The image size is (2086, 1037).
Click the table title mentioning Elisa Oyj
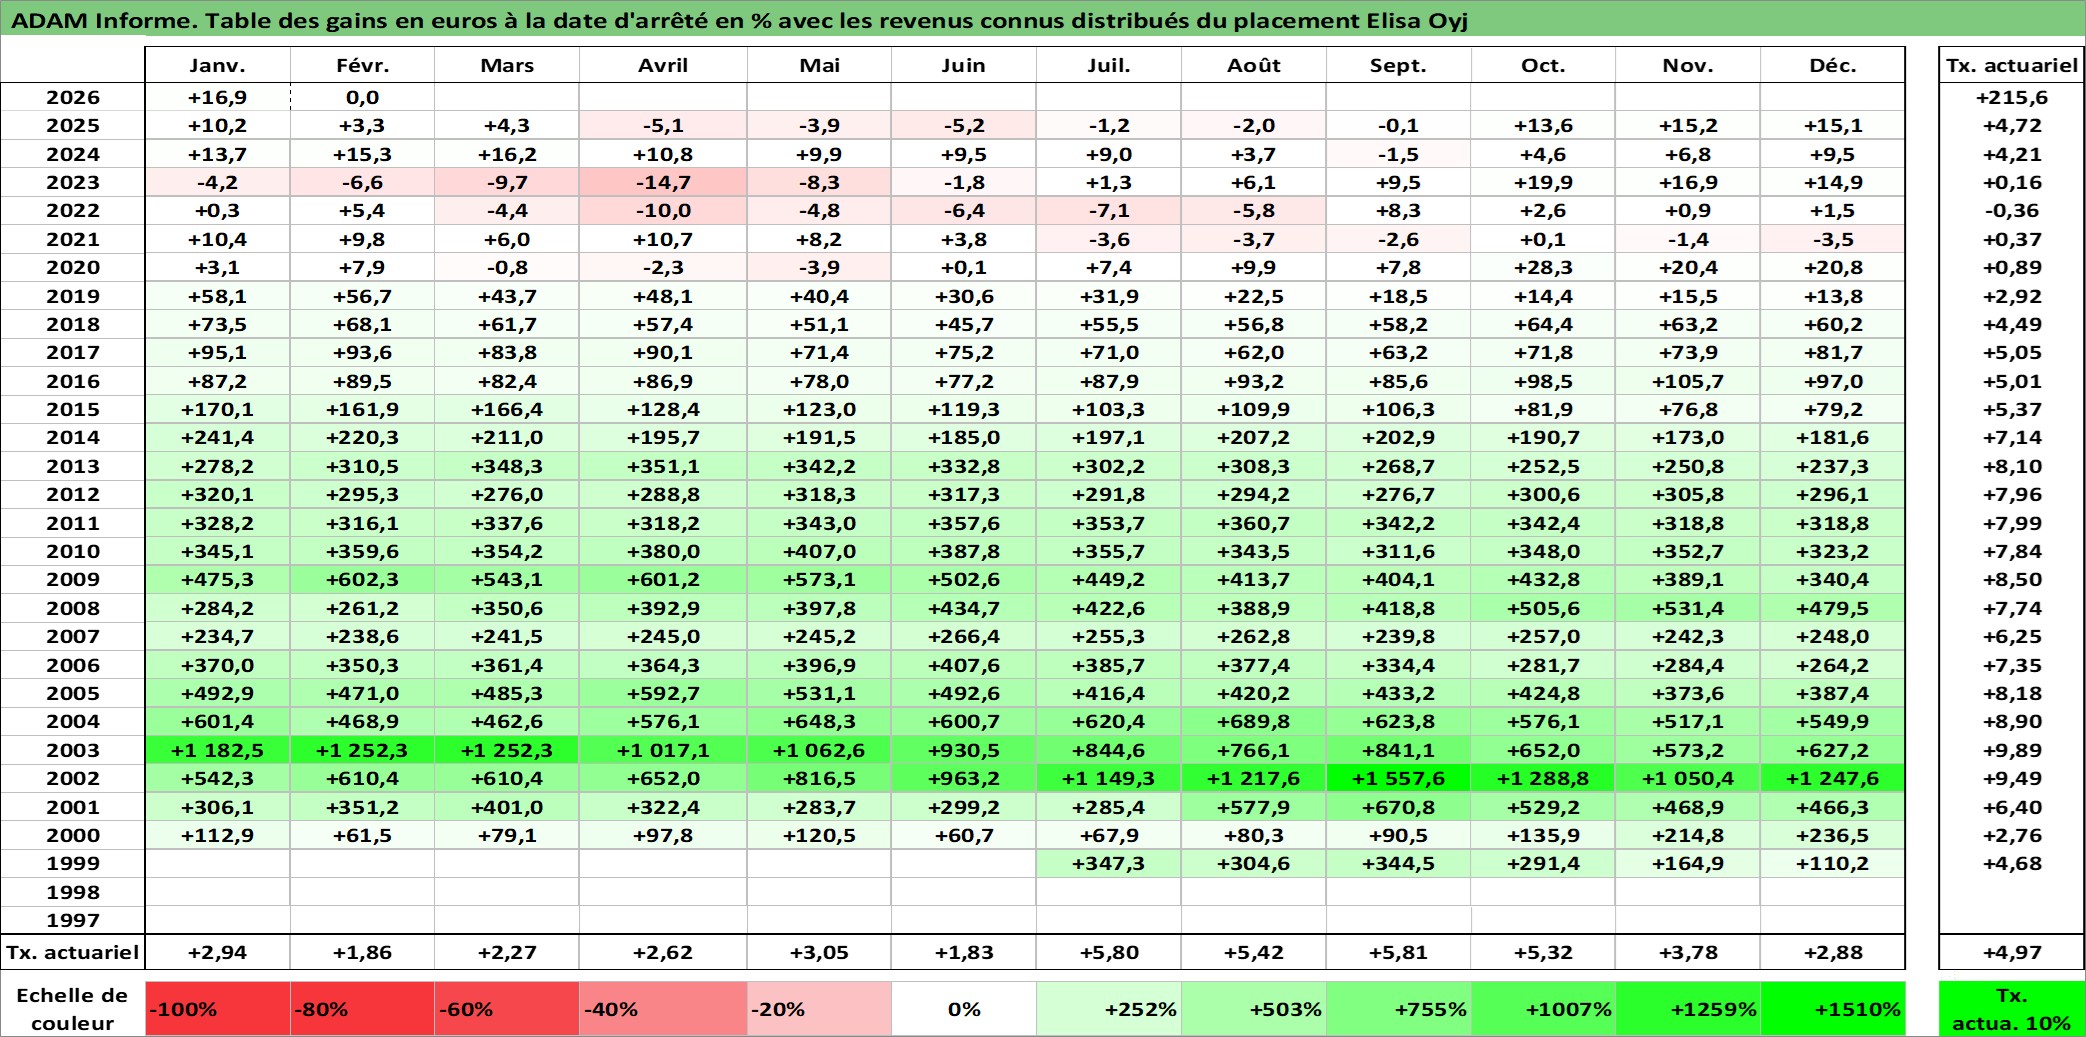coord(740,20)
